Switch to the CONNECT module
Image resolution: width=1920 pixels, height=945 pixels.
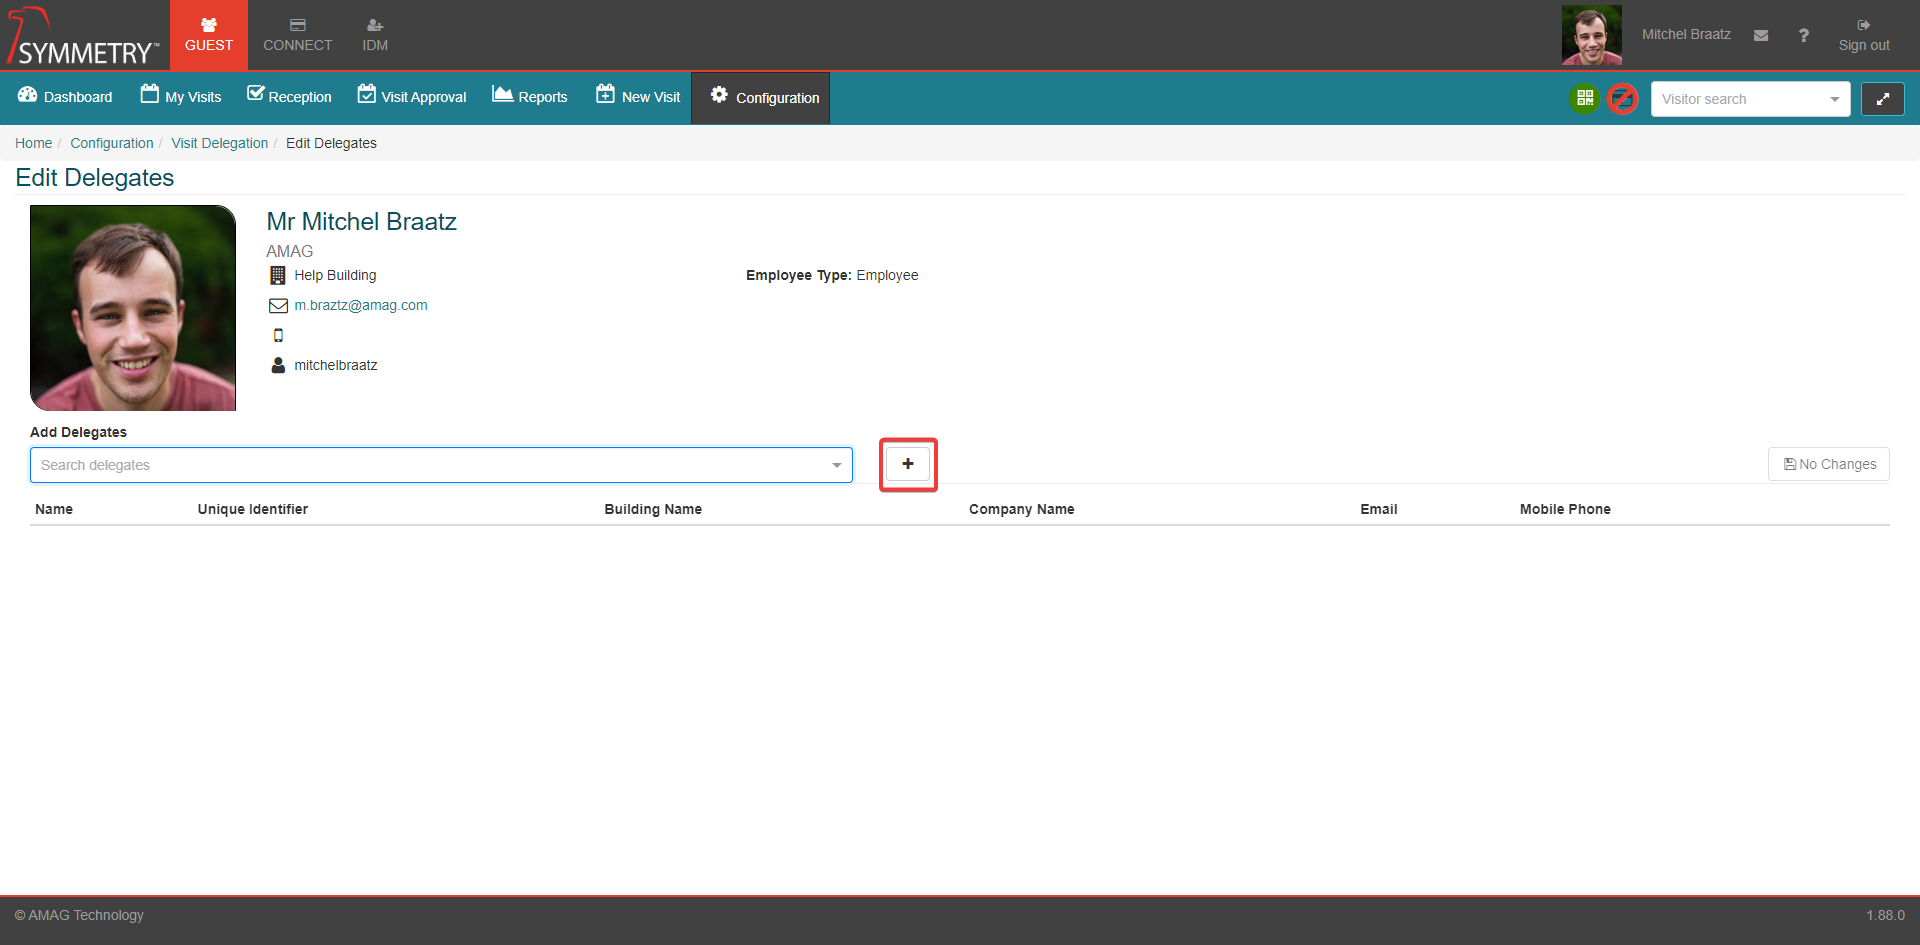coord(298,35)
